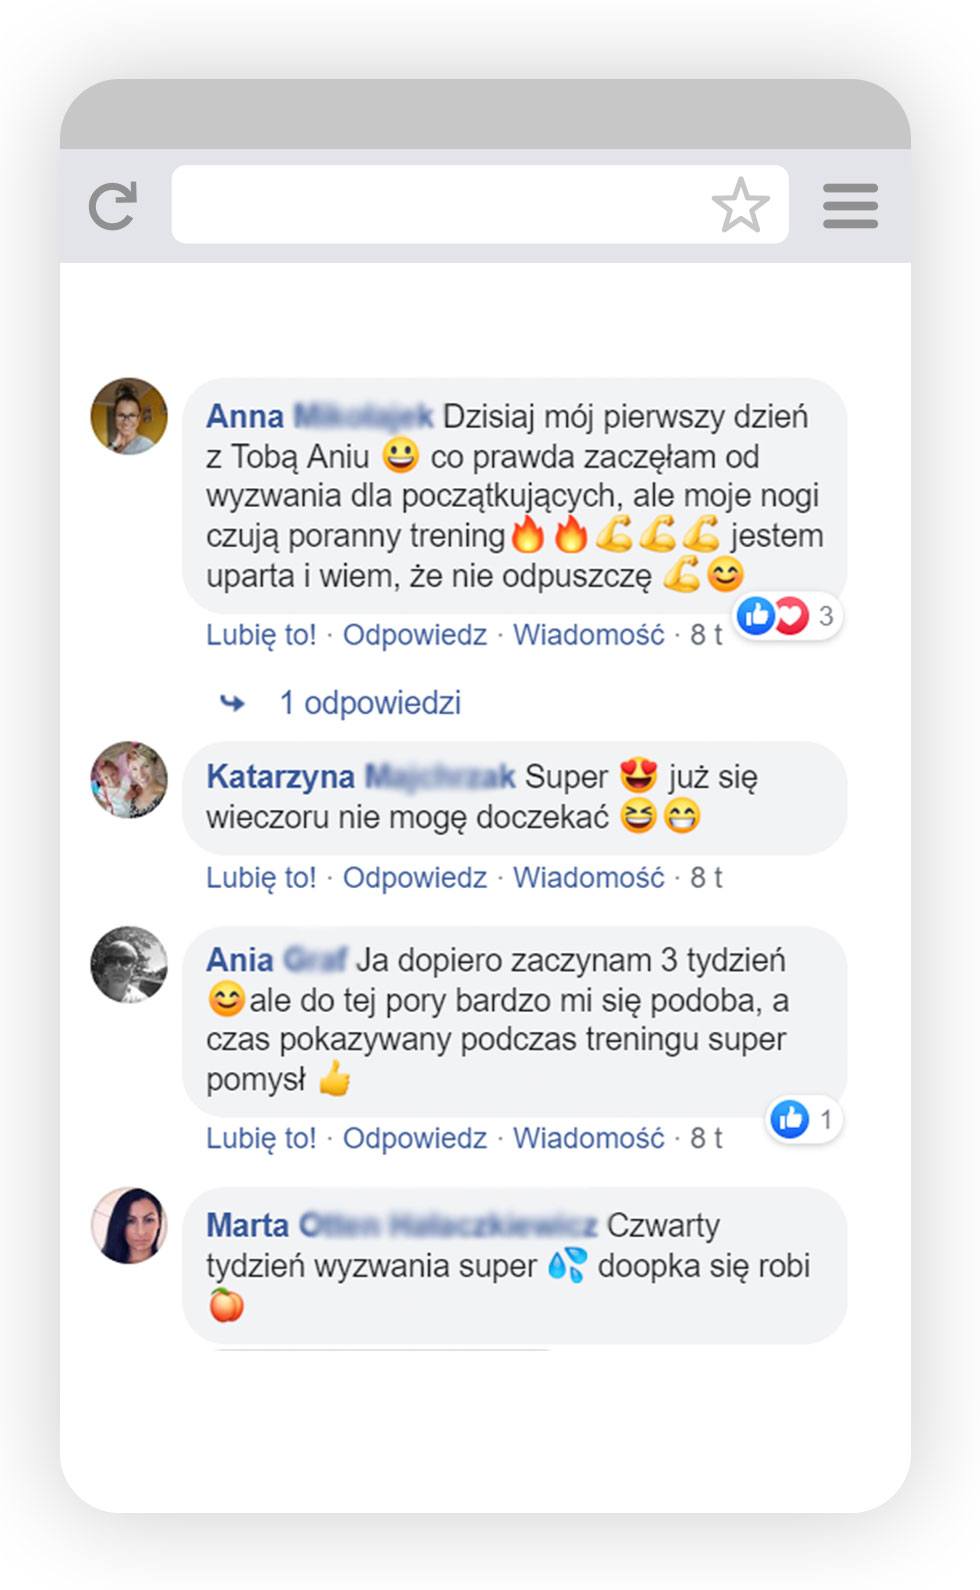This screenshot has height=1590, width=980.
Task: Open the hamburger menu icon
Action: 850,206
